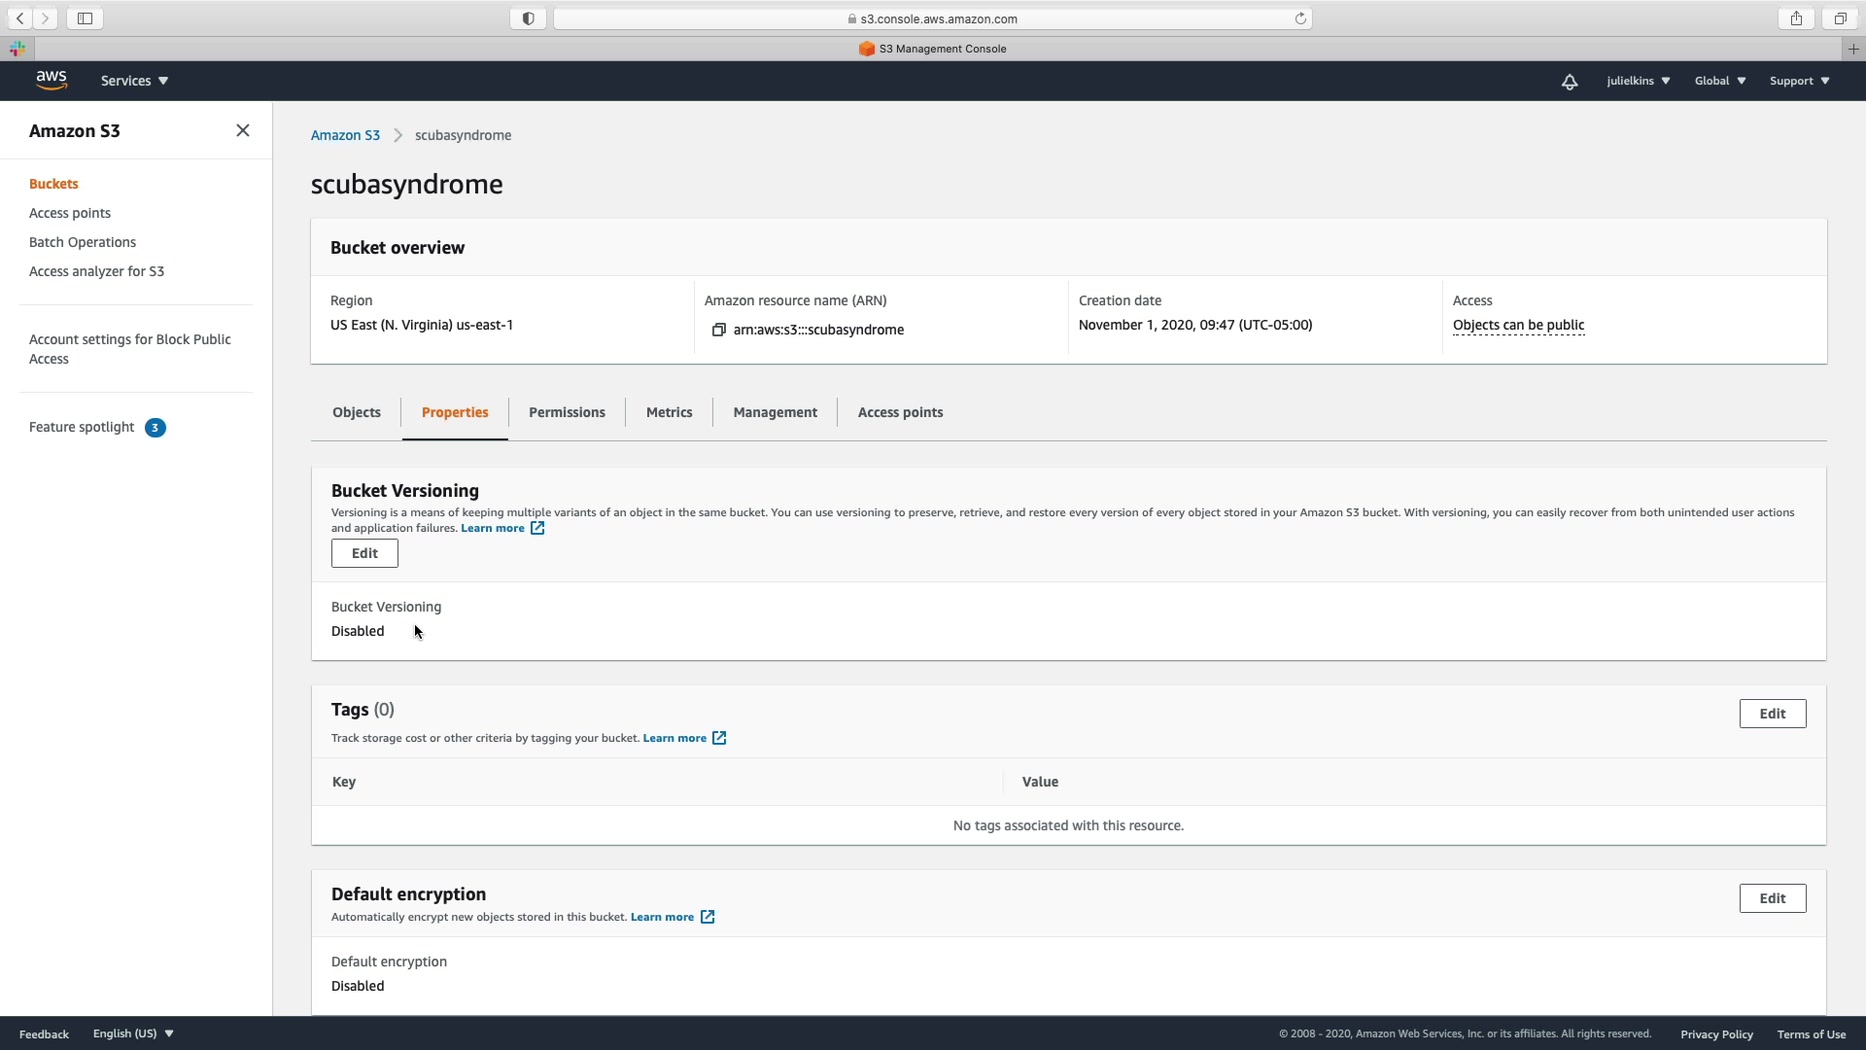Click the creation date November 1, 2020
Viewport: 1866px width, 1050px height.
(x=1195, y=325)
